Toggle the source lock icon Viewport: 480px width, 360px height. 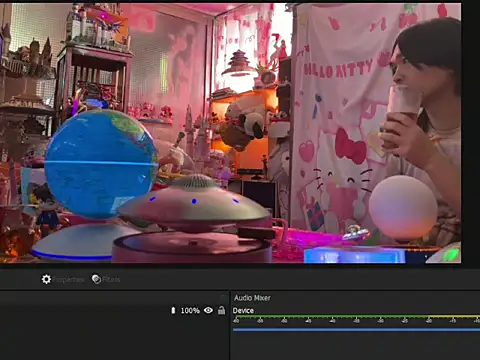[221, 310]
